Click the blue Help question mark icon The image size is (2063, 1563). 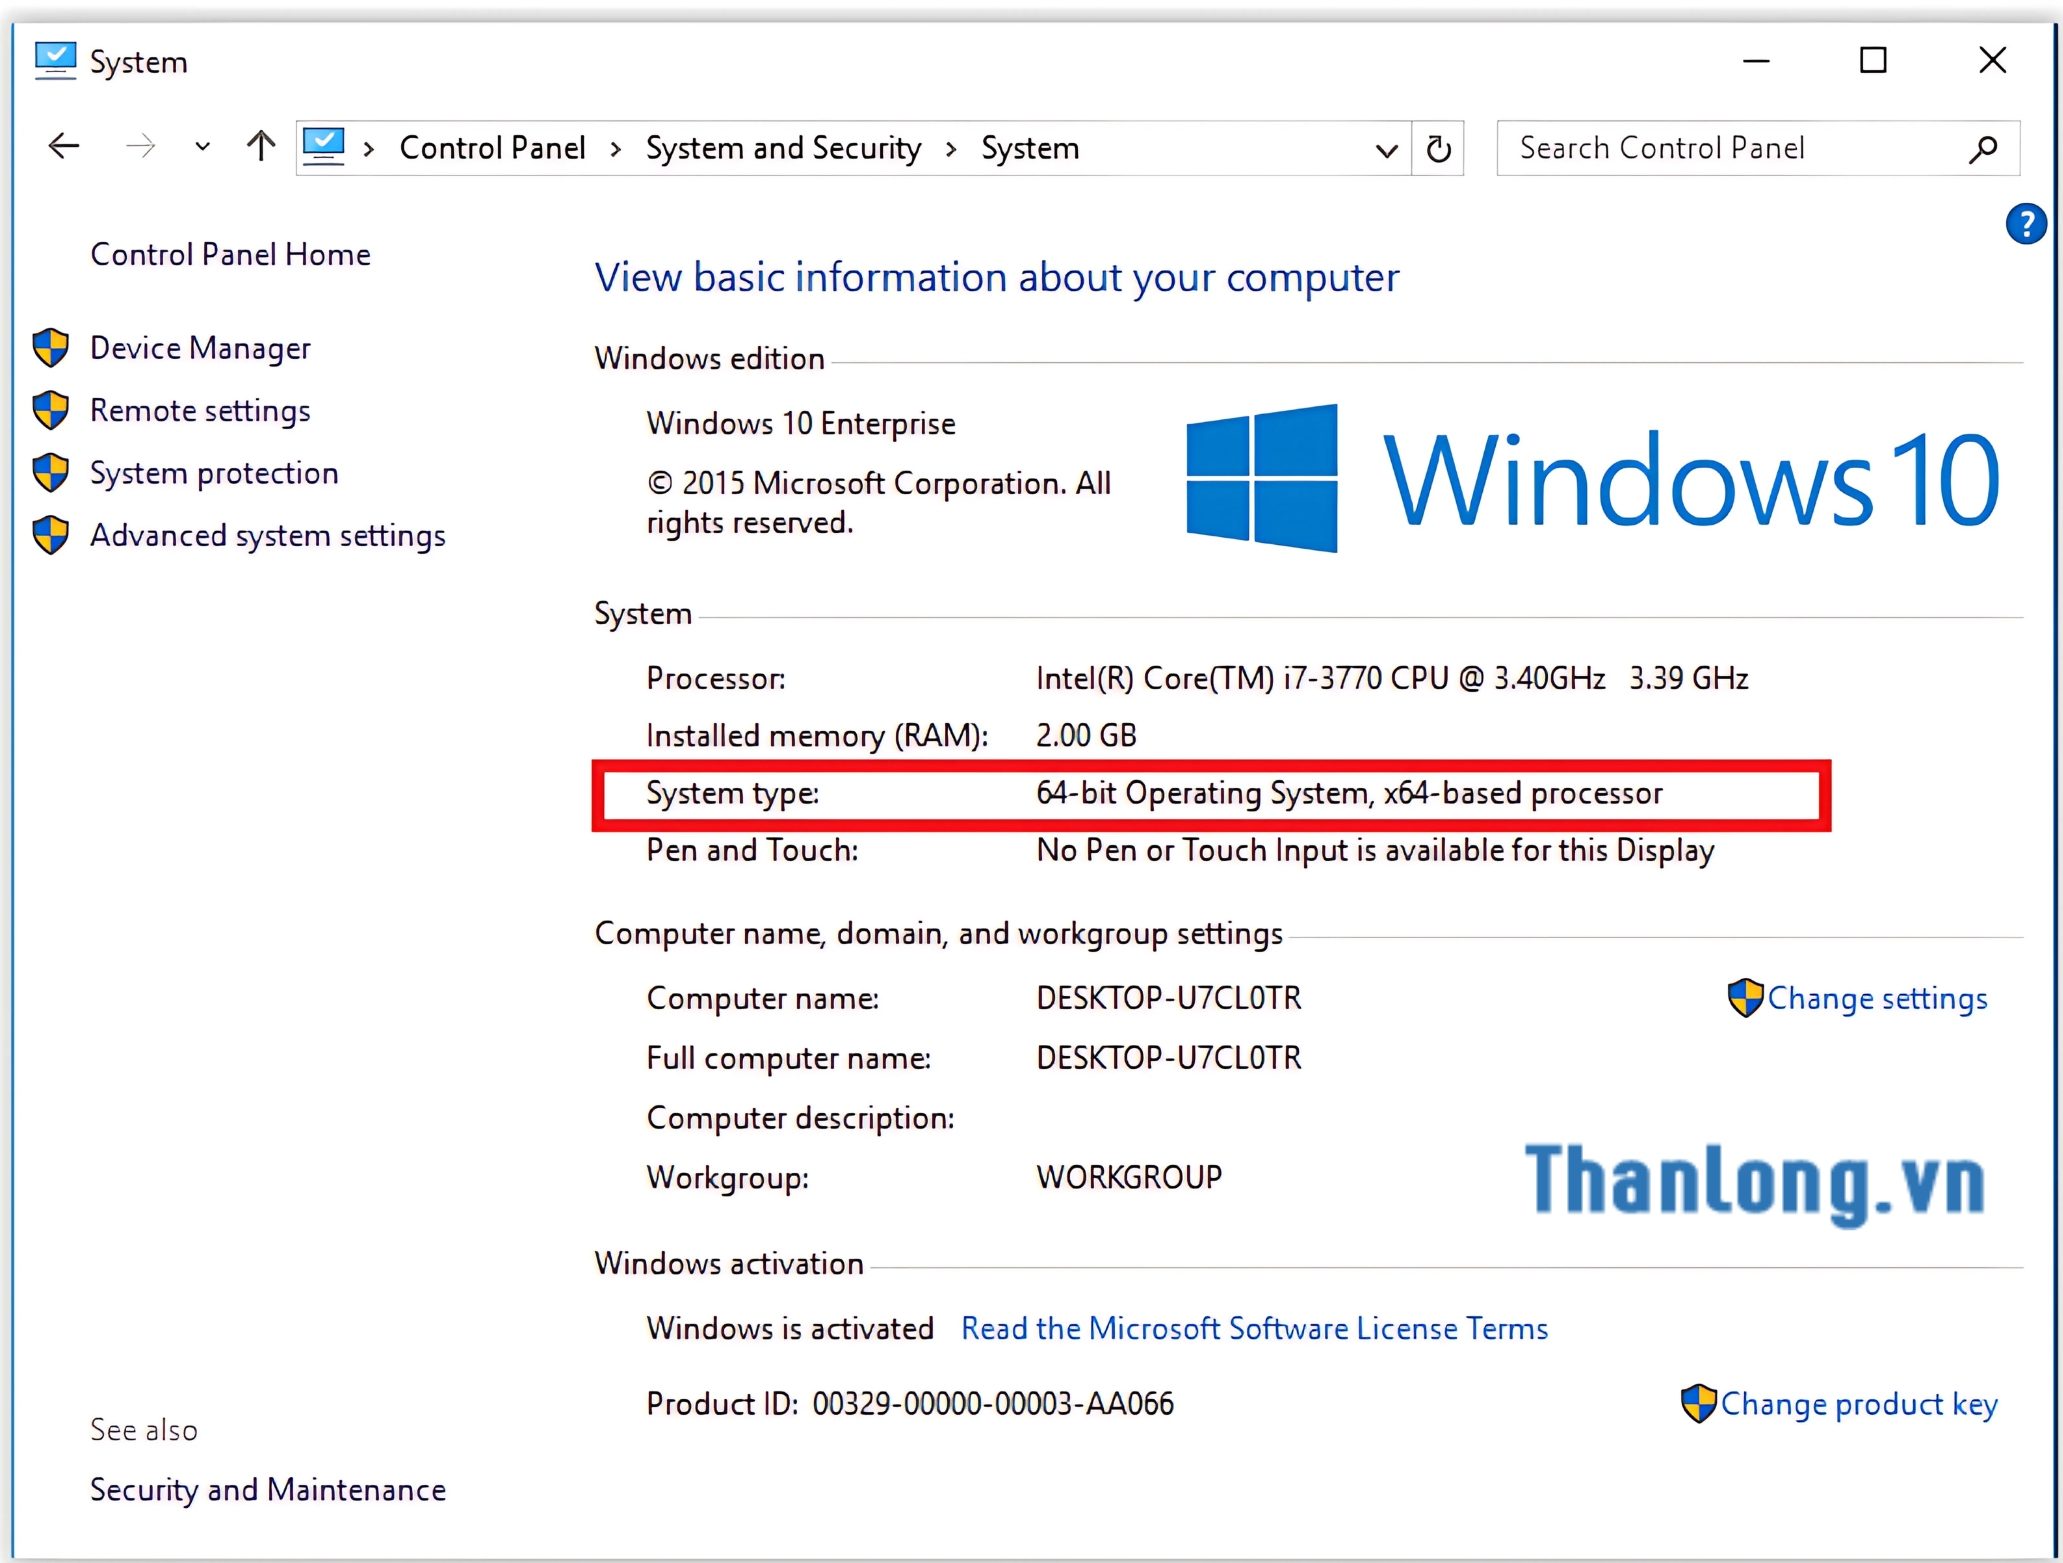[2025, 224]
